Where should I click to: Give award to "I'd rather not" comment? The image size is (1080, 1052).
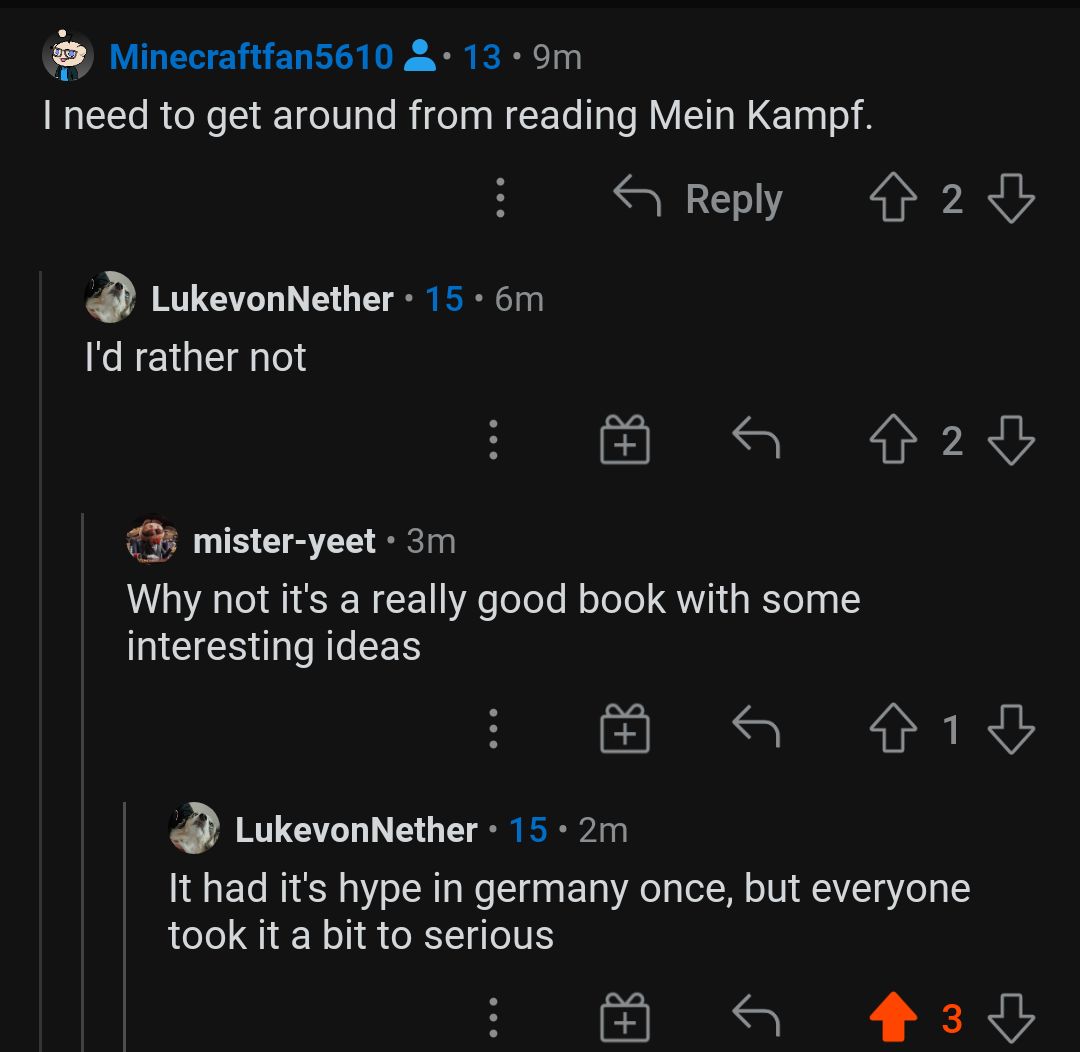pyautogui.click(x=625, y=440)
